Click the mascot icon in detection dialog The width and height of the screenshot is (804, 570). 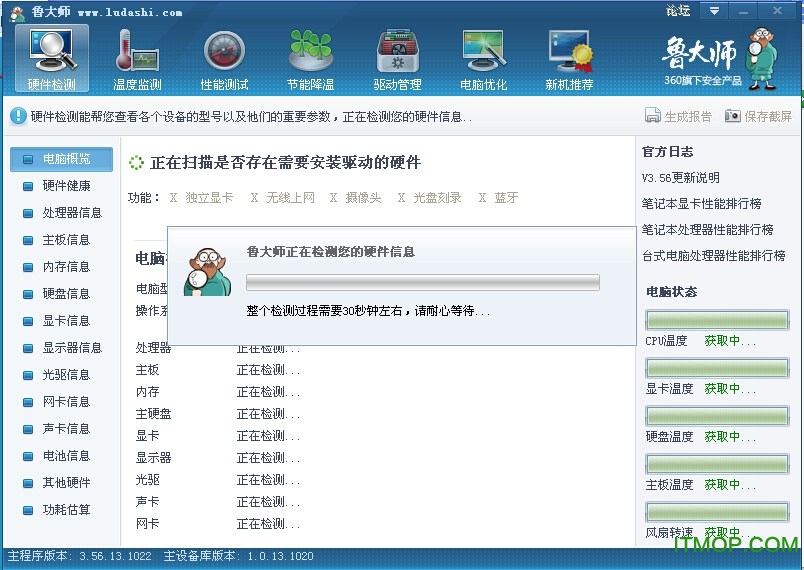pyautogui.click(x=207, y=272)
